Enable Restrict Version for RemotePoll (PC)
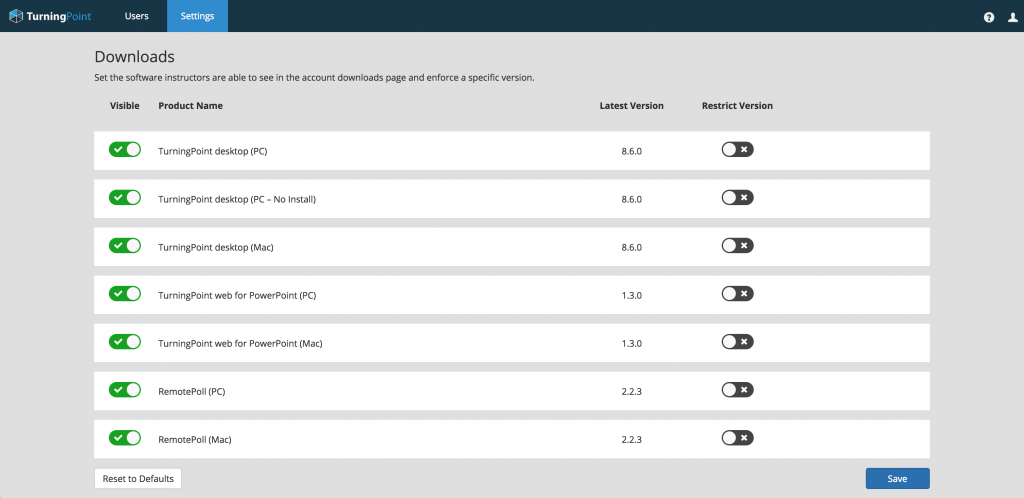 pyautogui.click(x=737, y=390)
